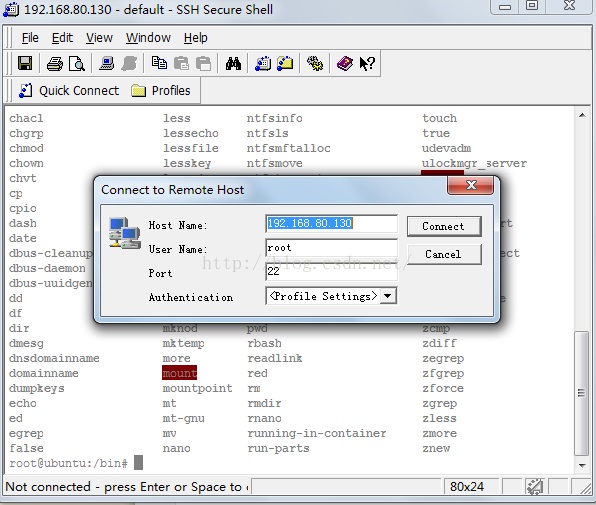Screen dimensions: 596x505
Task: Click 'lessecho' in terminal output
Action: (x=191, y=133)
